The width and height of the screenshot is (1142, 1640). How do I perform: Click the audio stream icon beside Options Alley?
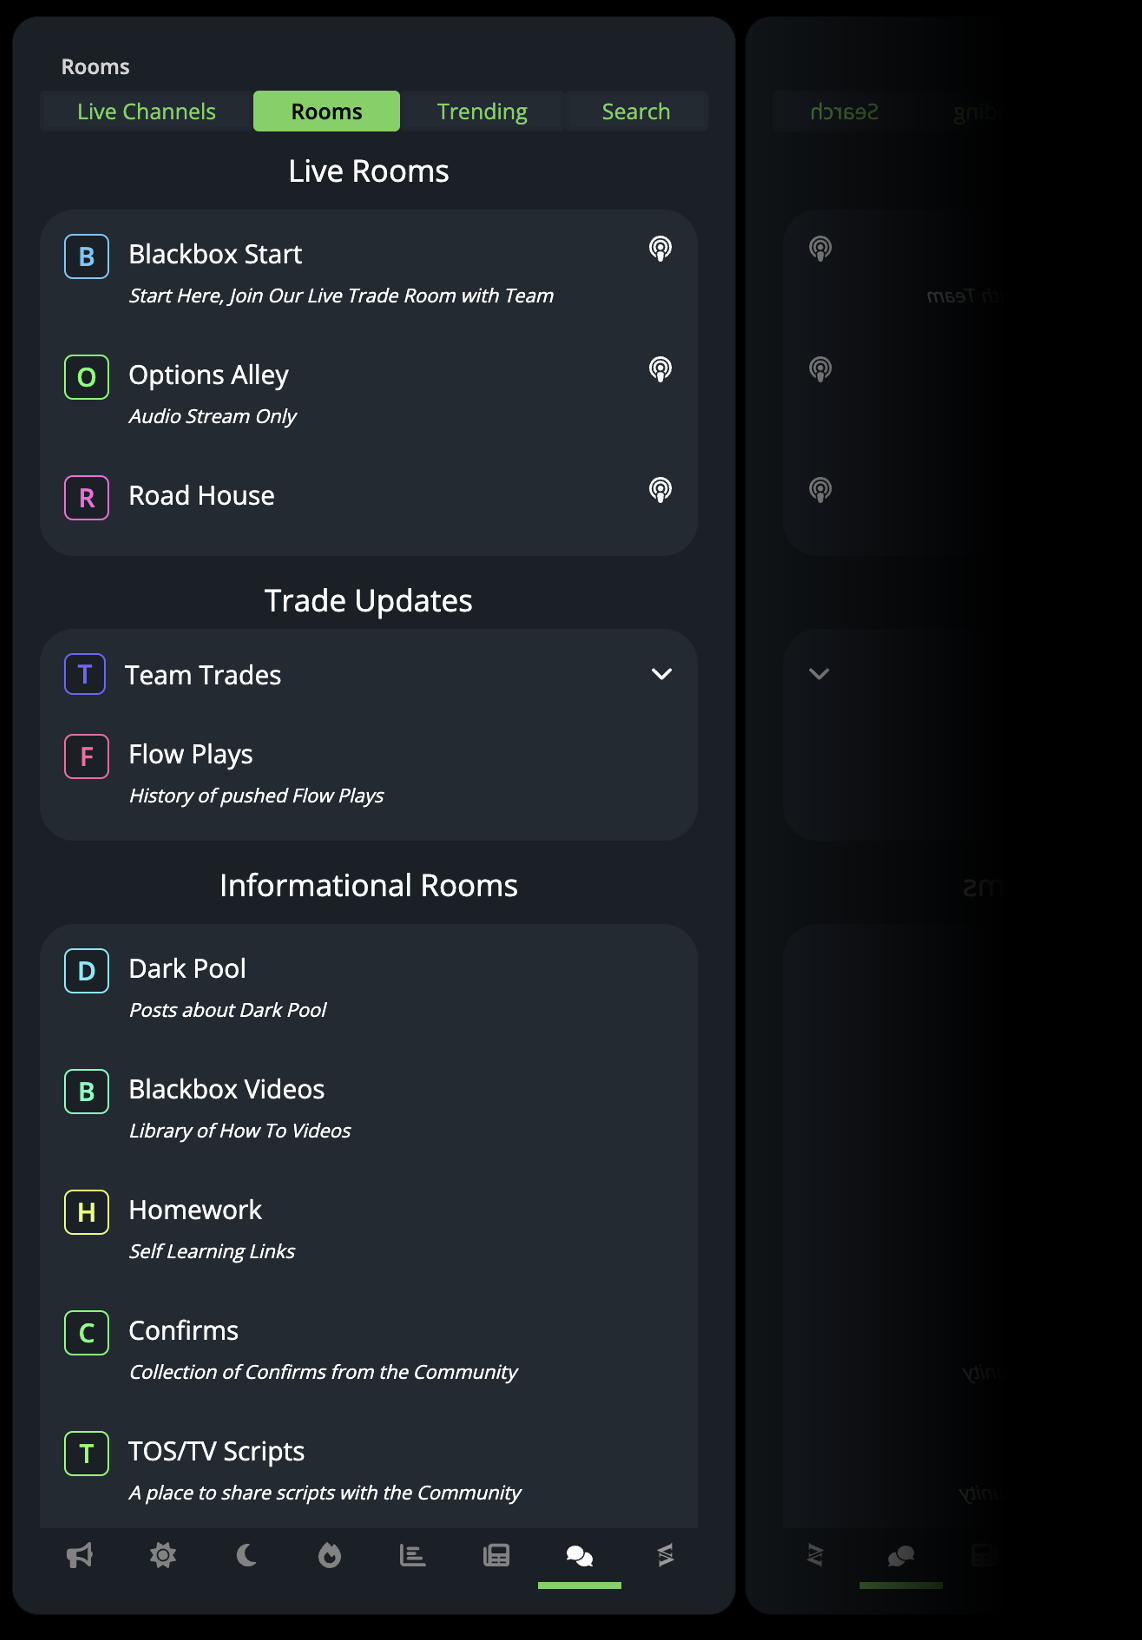660,370
